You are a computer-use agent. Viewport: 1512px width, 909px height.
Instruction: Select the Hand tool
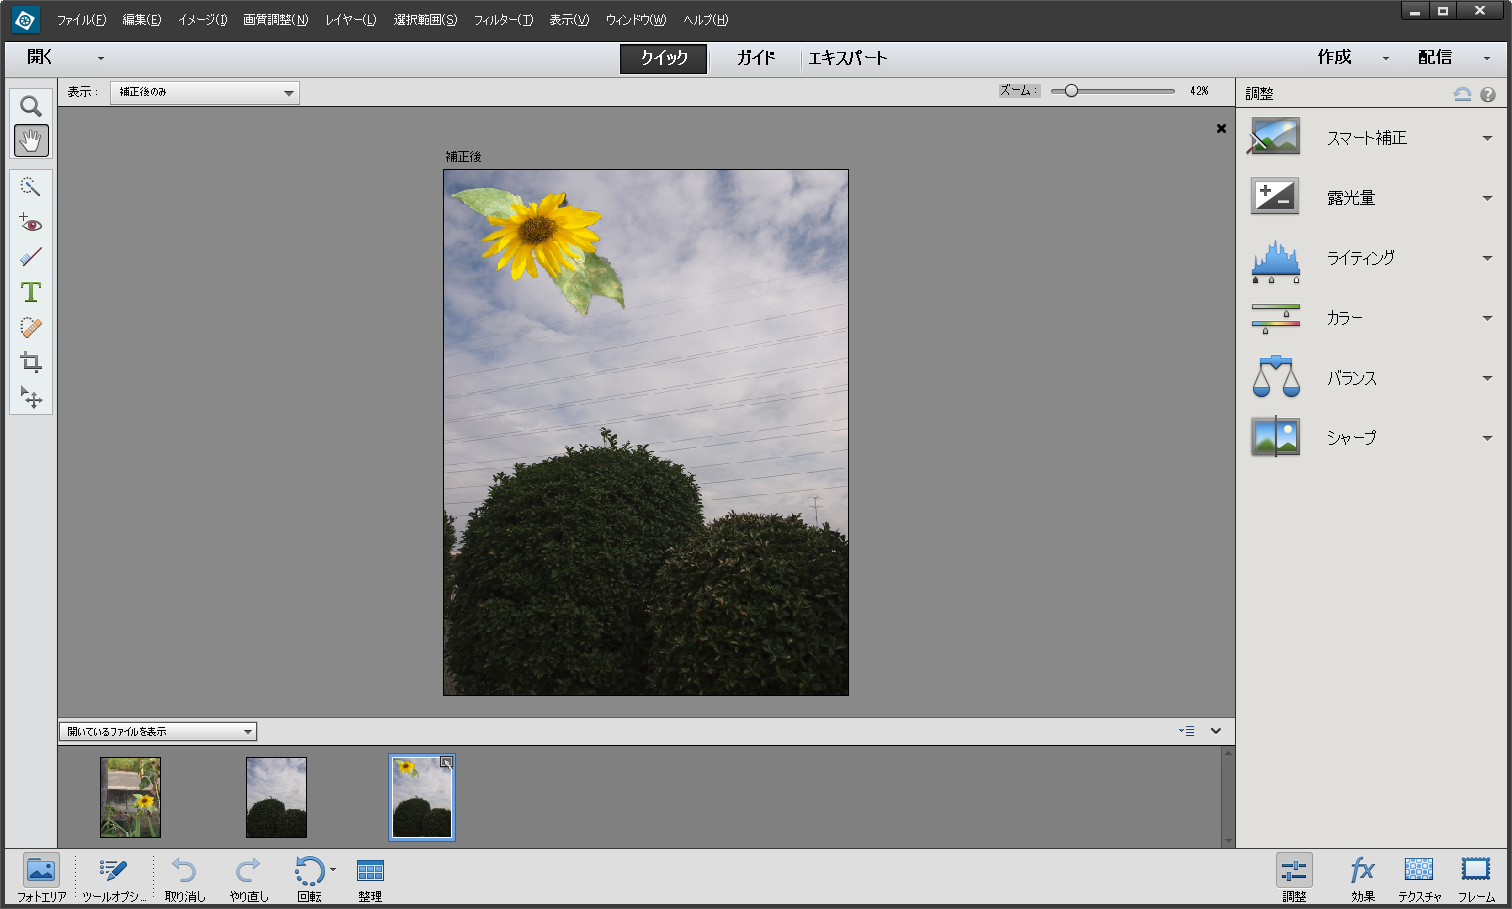30,141
